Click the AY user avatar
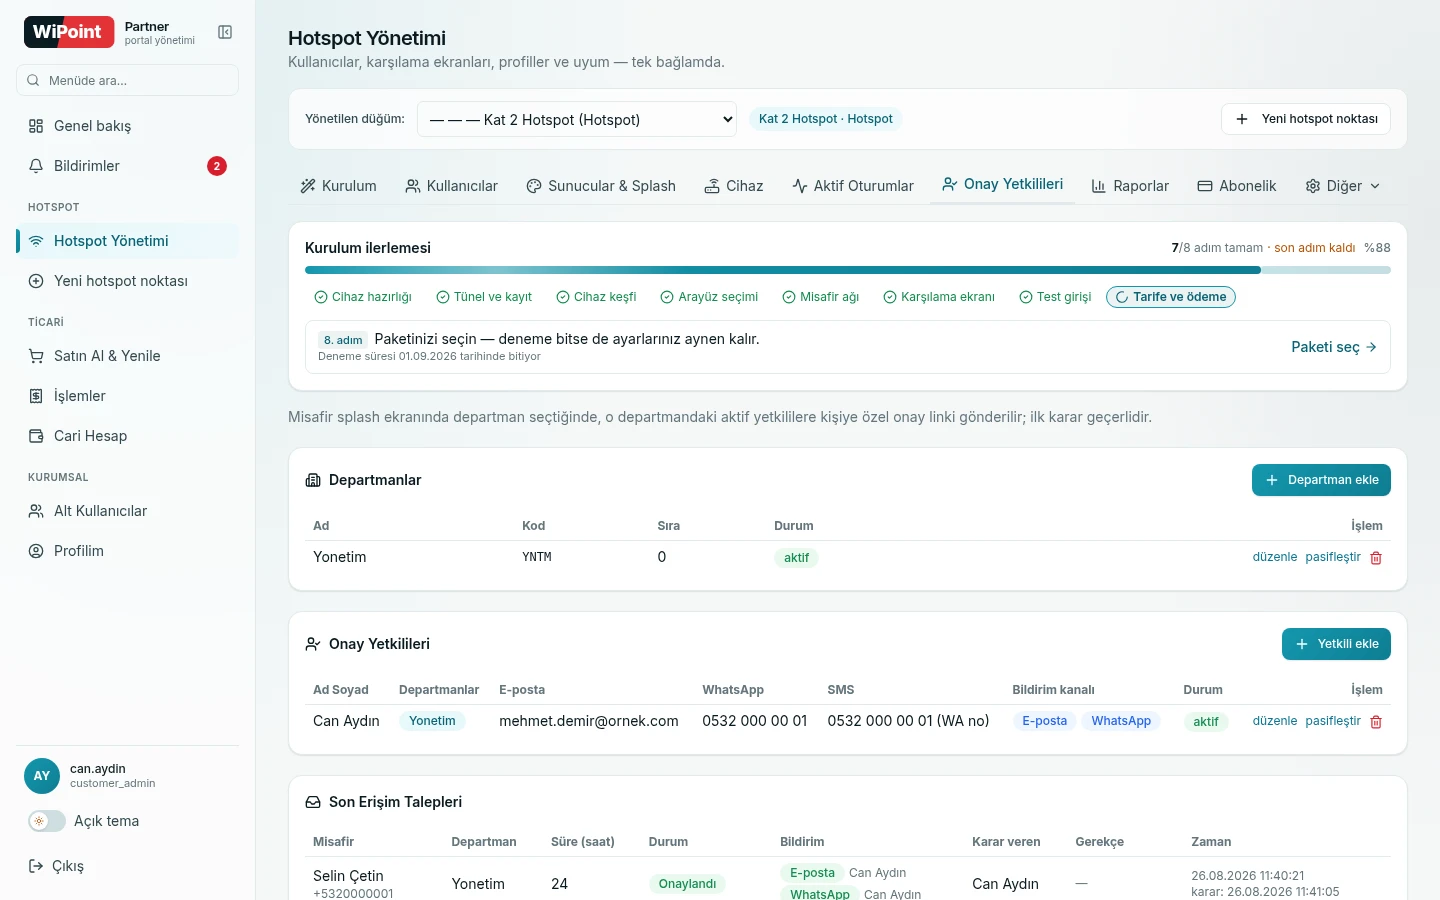This screenshot has height=900, width=1440. tap(42, 776)
